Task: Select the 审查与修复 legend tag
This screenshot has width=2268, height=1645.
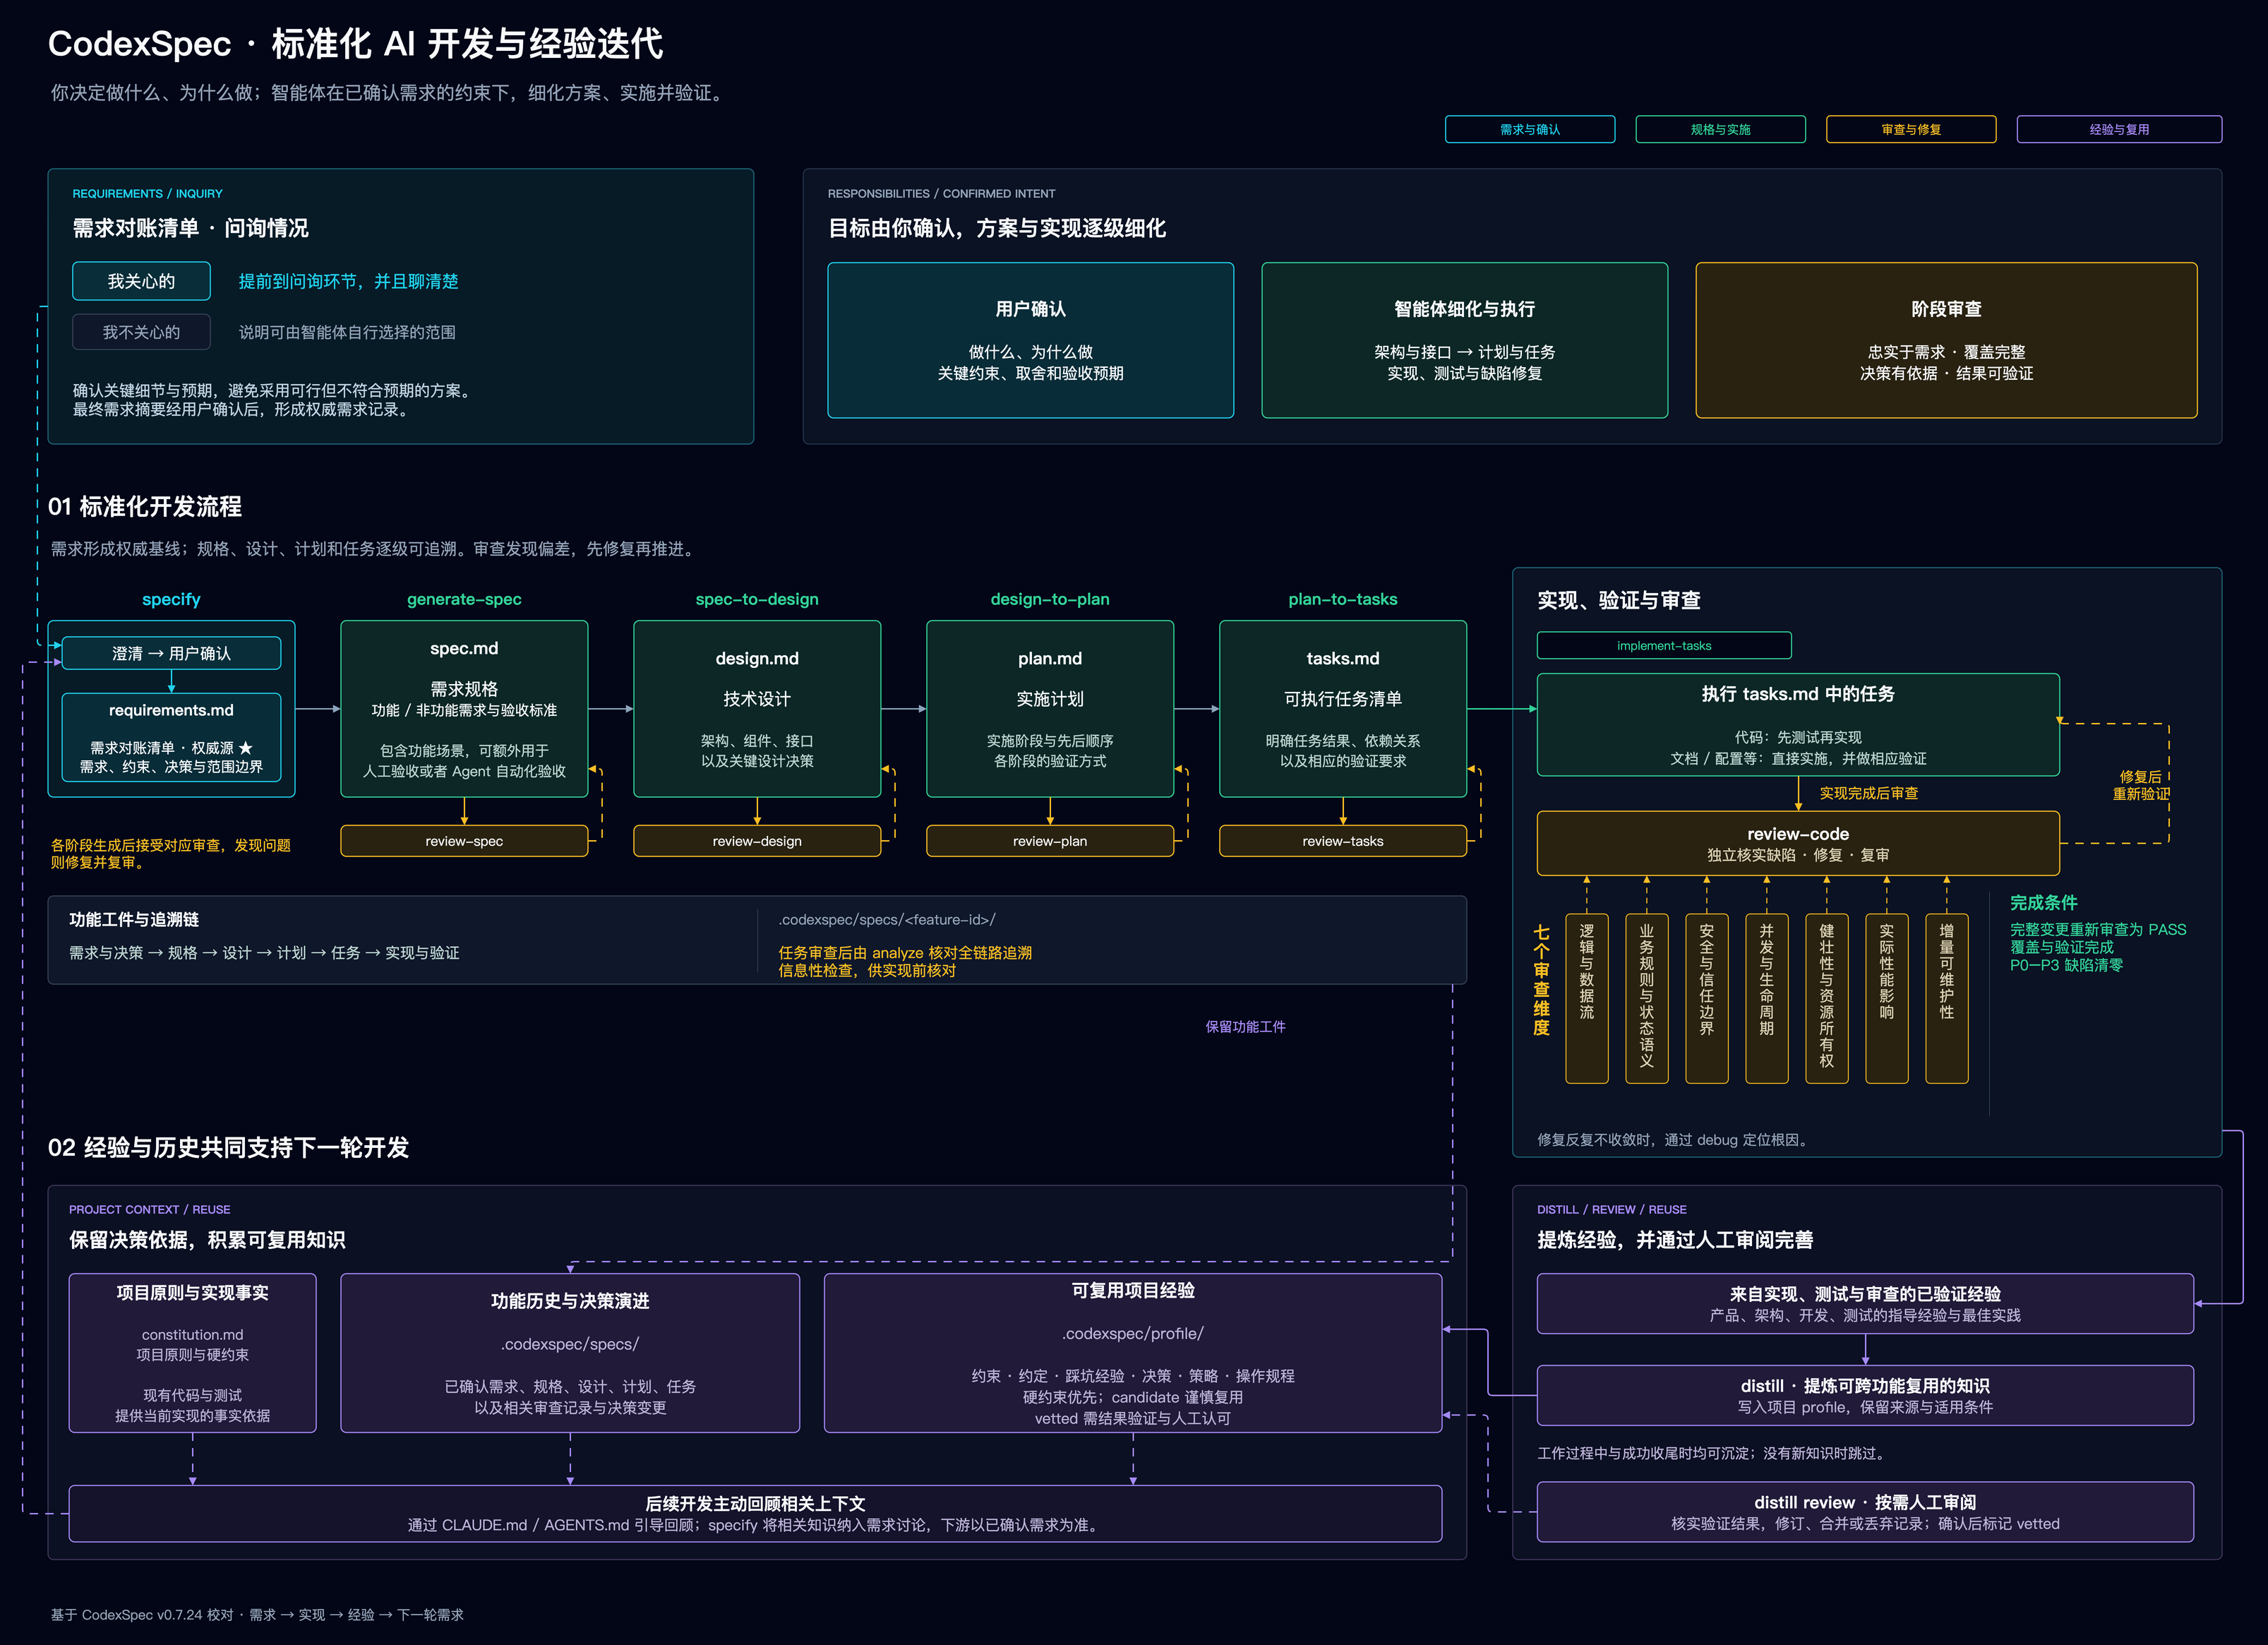Action: [1911, 129]
